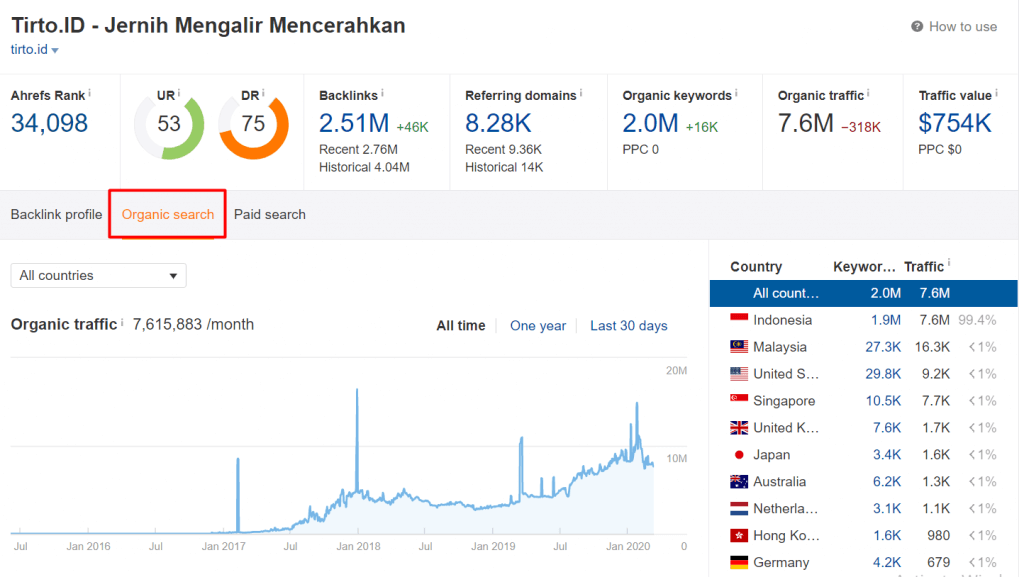Click the Hong Kong flag icon

(739, 535)
